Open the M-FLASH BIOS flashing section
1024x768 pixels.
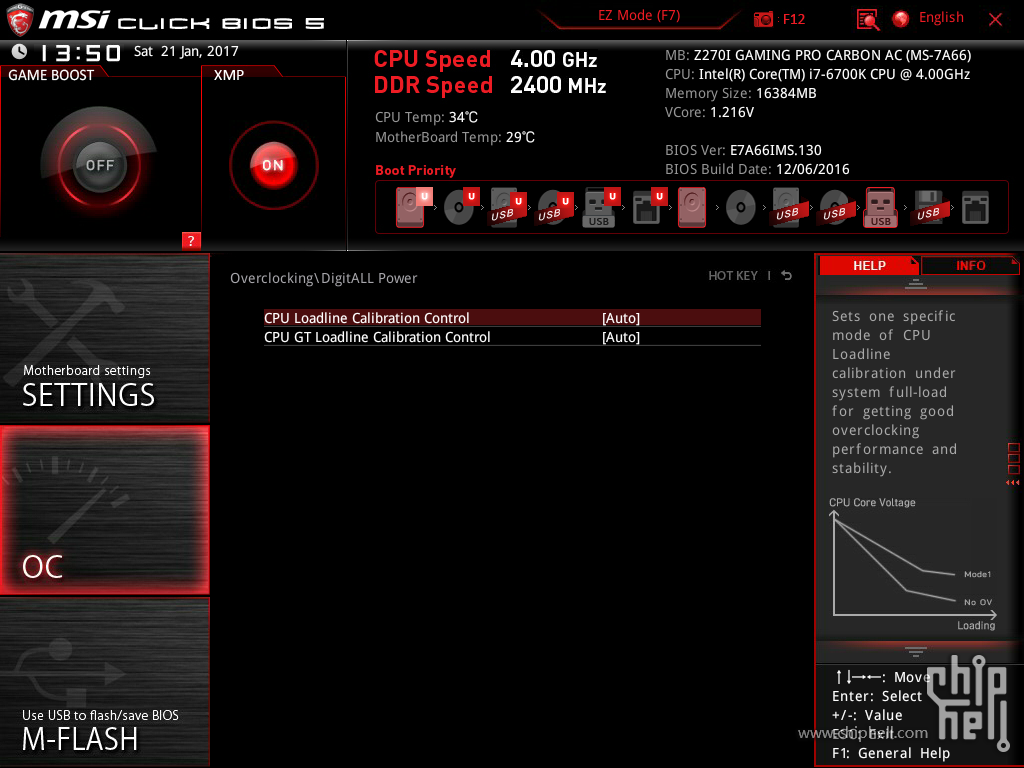pos(104,682)
